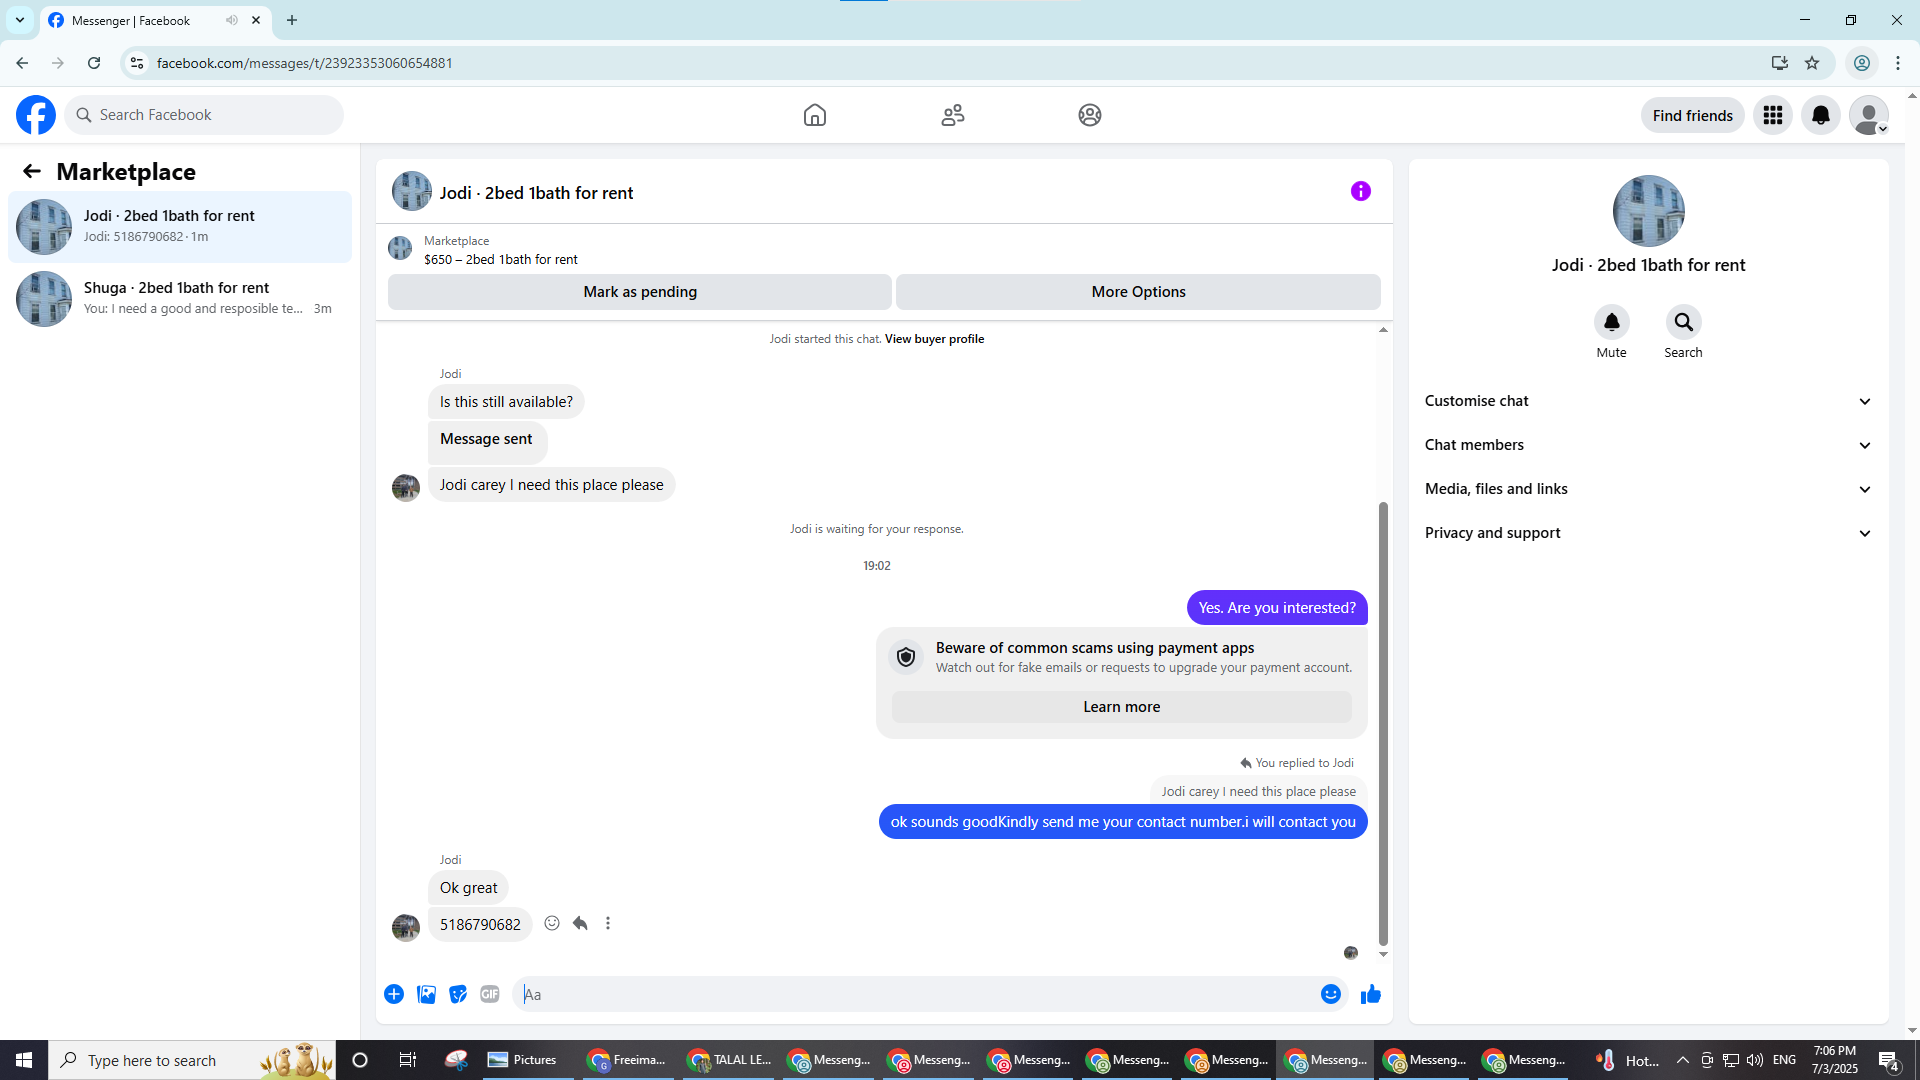The width and height of the screenshot is (1920, 1080).
Task: Open the emoji picker in the message box
Action: click(x=1330, y=994)
